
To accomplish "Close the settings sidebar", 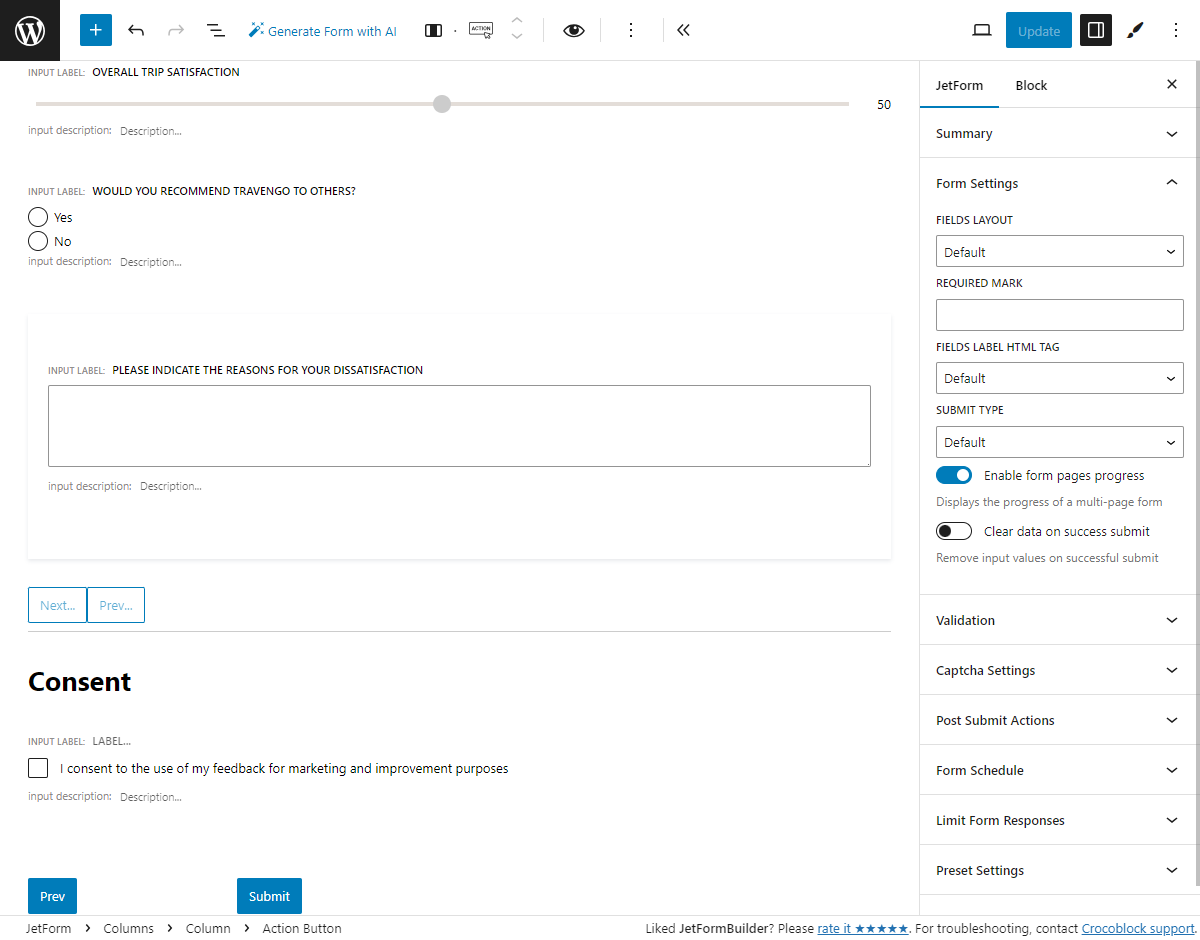I will point(1172,84).
